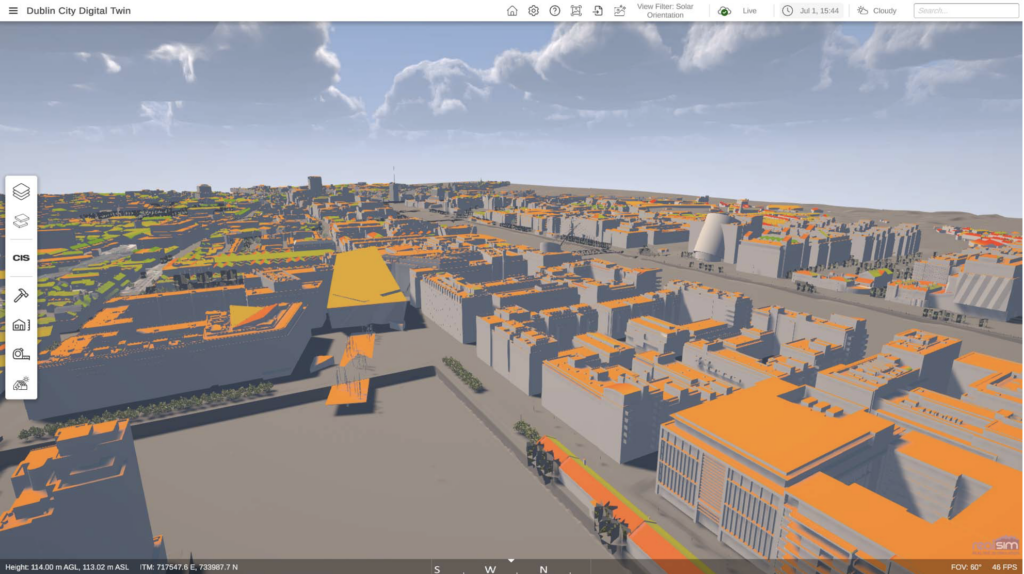This screenshot has height=574, width=1024.
Task: Click the Dublin City Digital Twin title
Action: [78, 10]
